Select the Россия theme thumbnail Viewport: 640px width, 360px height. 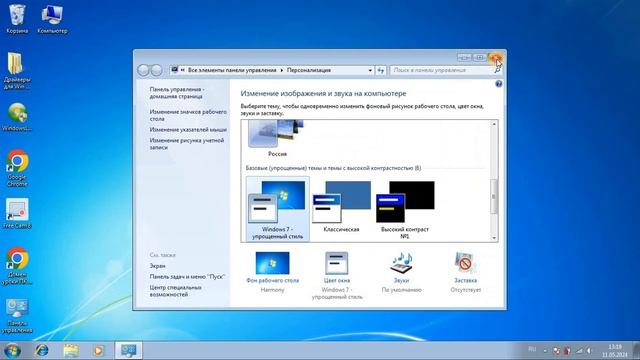click(277, 139)
